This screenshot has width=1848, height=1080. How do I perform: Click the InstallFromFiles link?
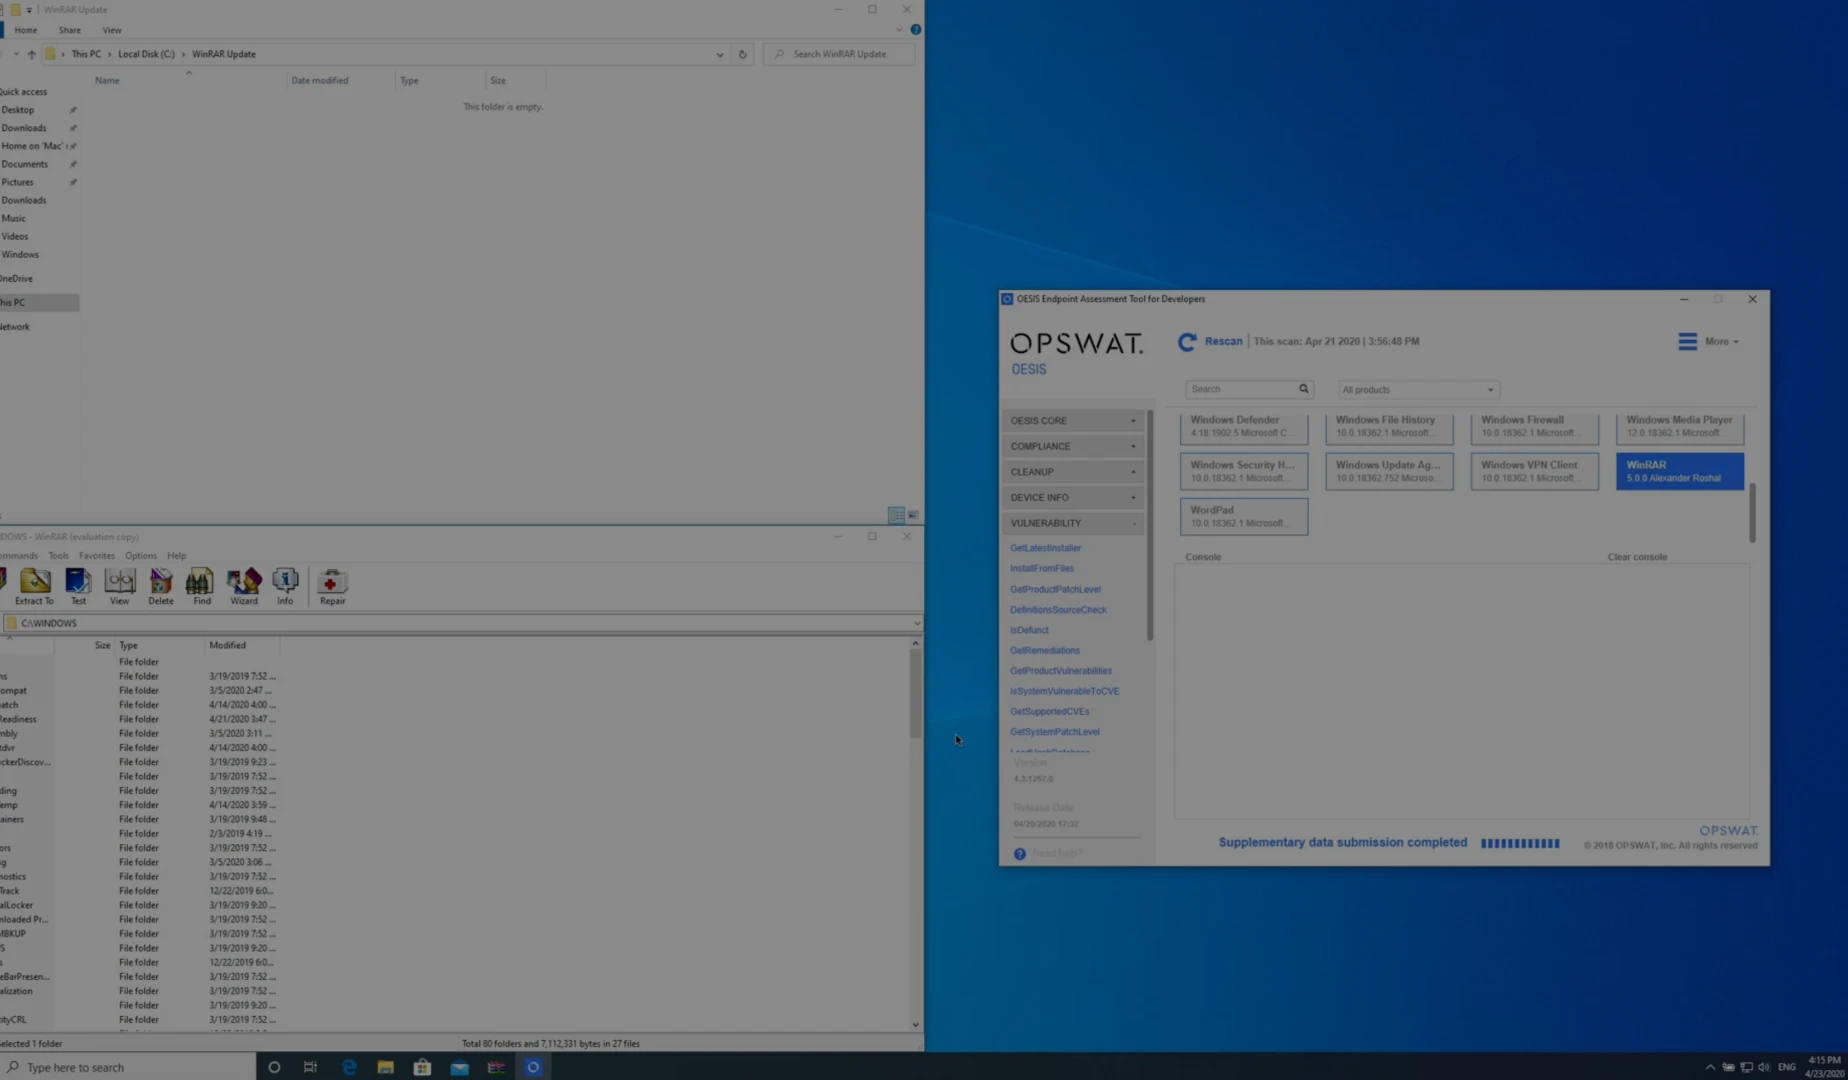pos(1042,568)
